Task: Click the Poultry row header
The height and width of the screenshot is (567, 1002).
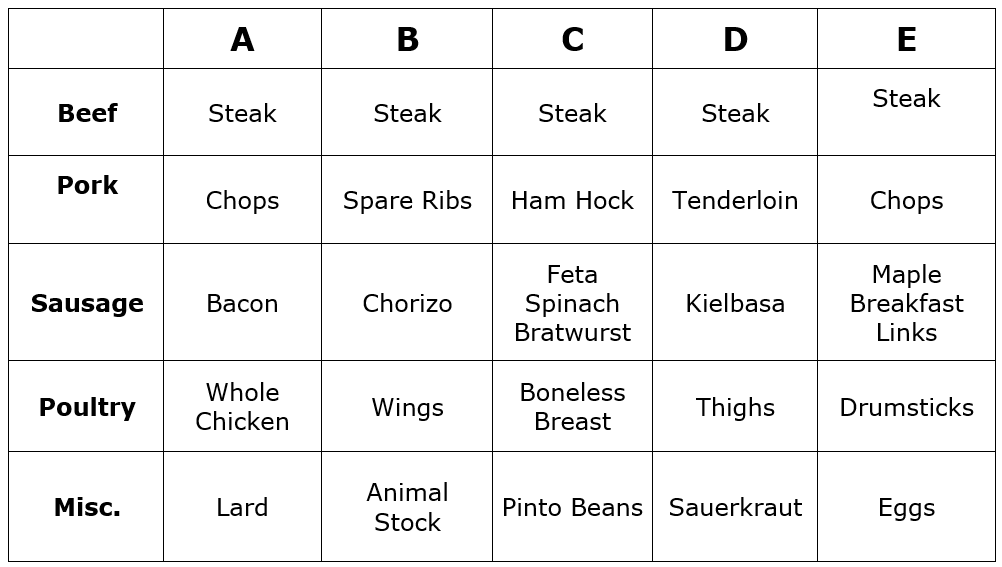Action: click(x=87, y=407)
